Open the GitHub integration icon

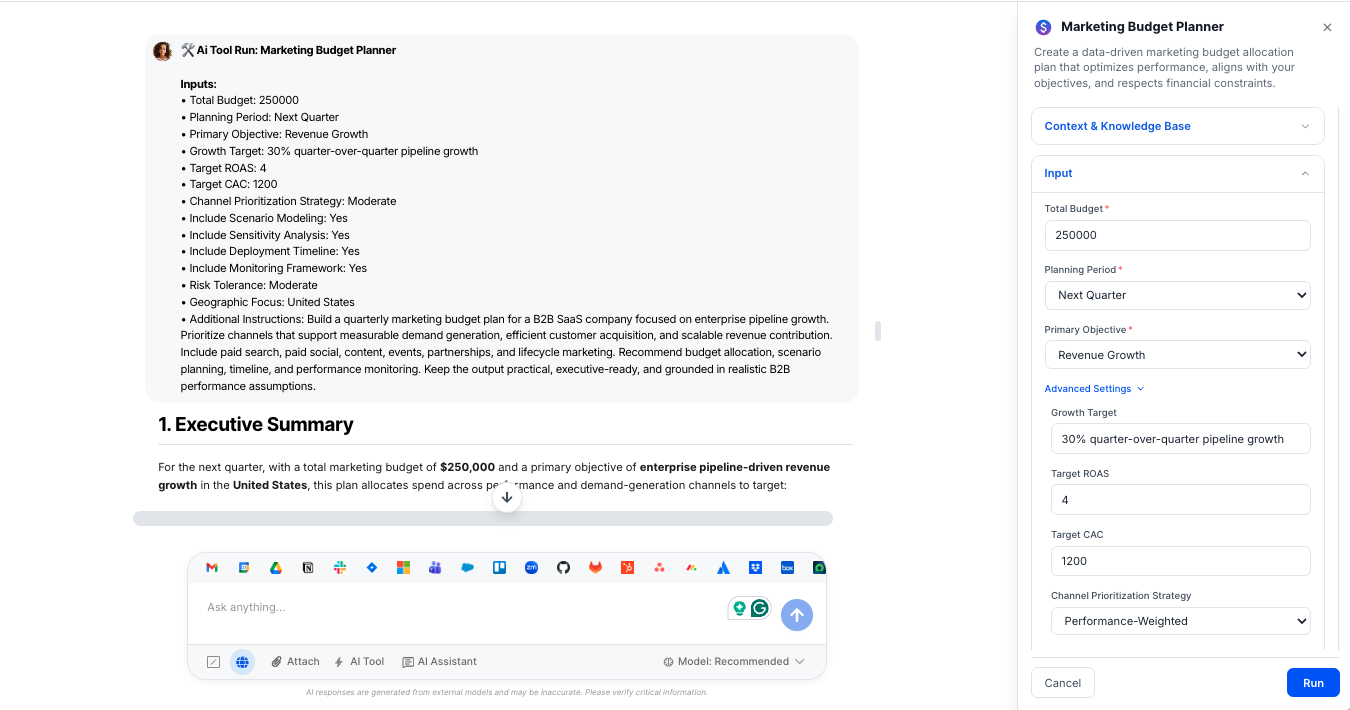coord(563,567)
